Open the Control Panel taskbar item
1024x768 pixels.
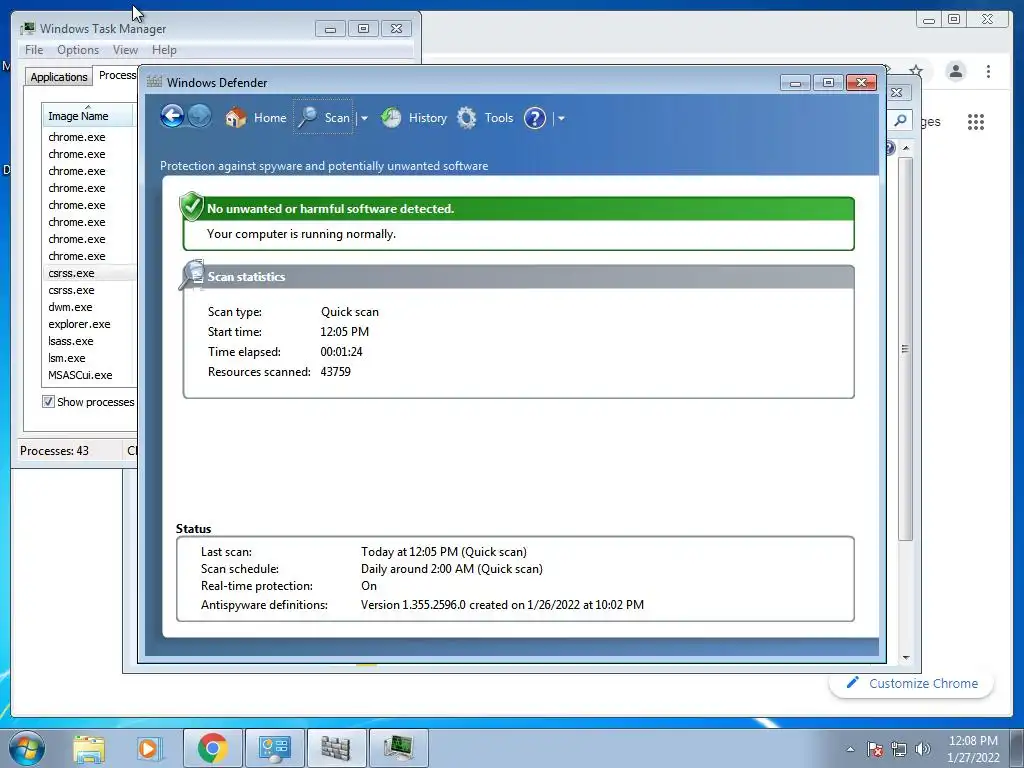pos(274,748)
